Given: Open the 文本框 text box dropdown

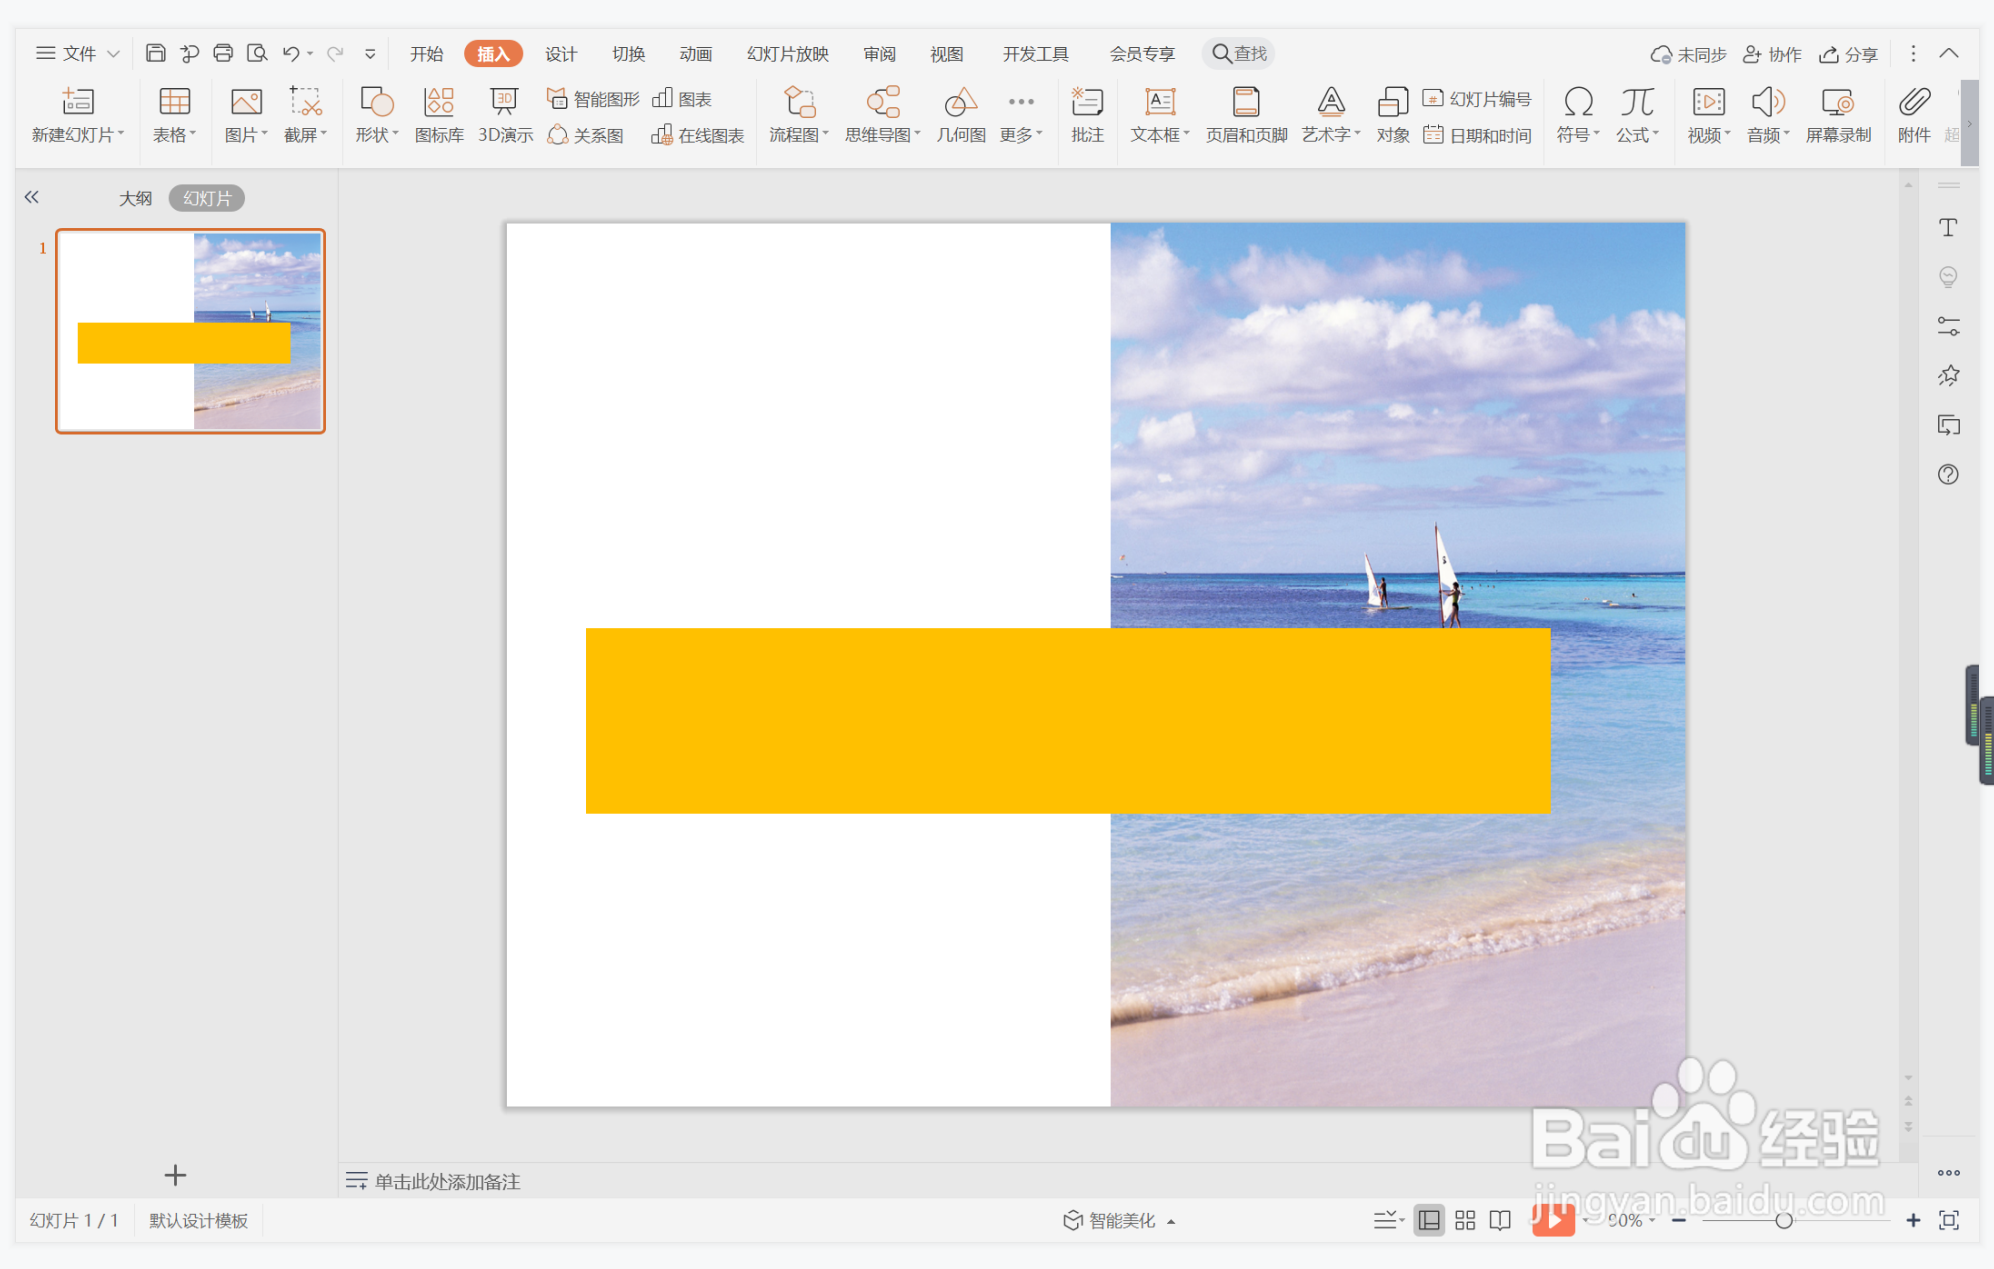Looking at the screenshot, I should [1160, 134].
